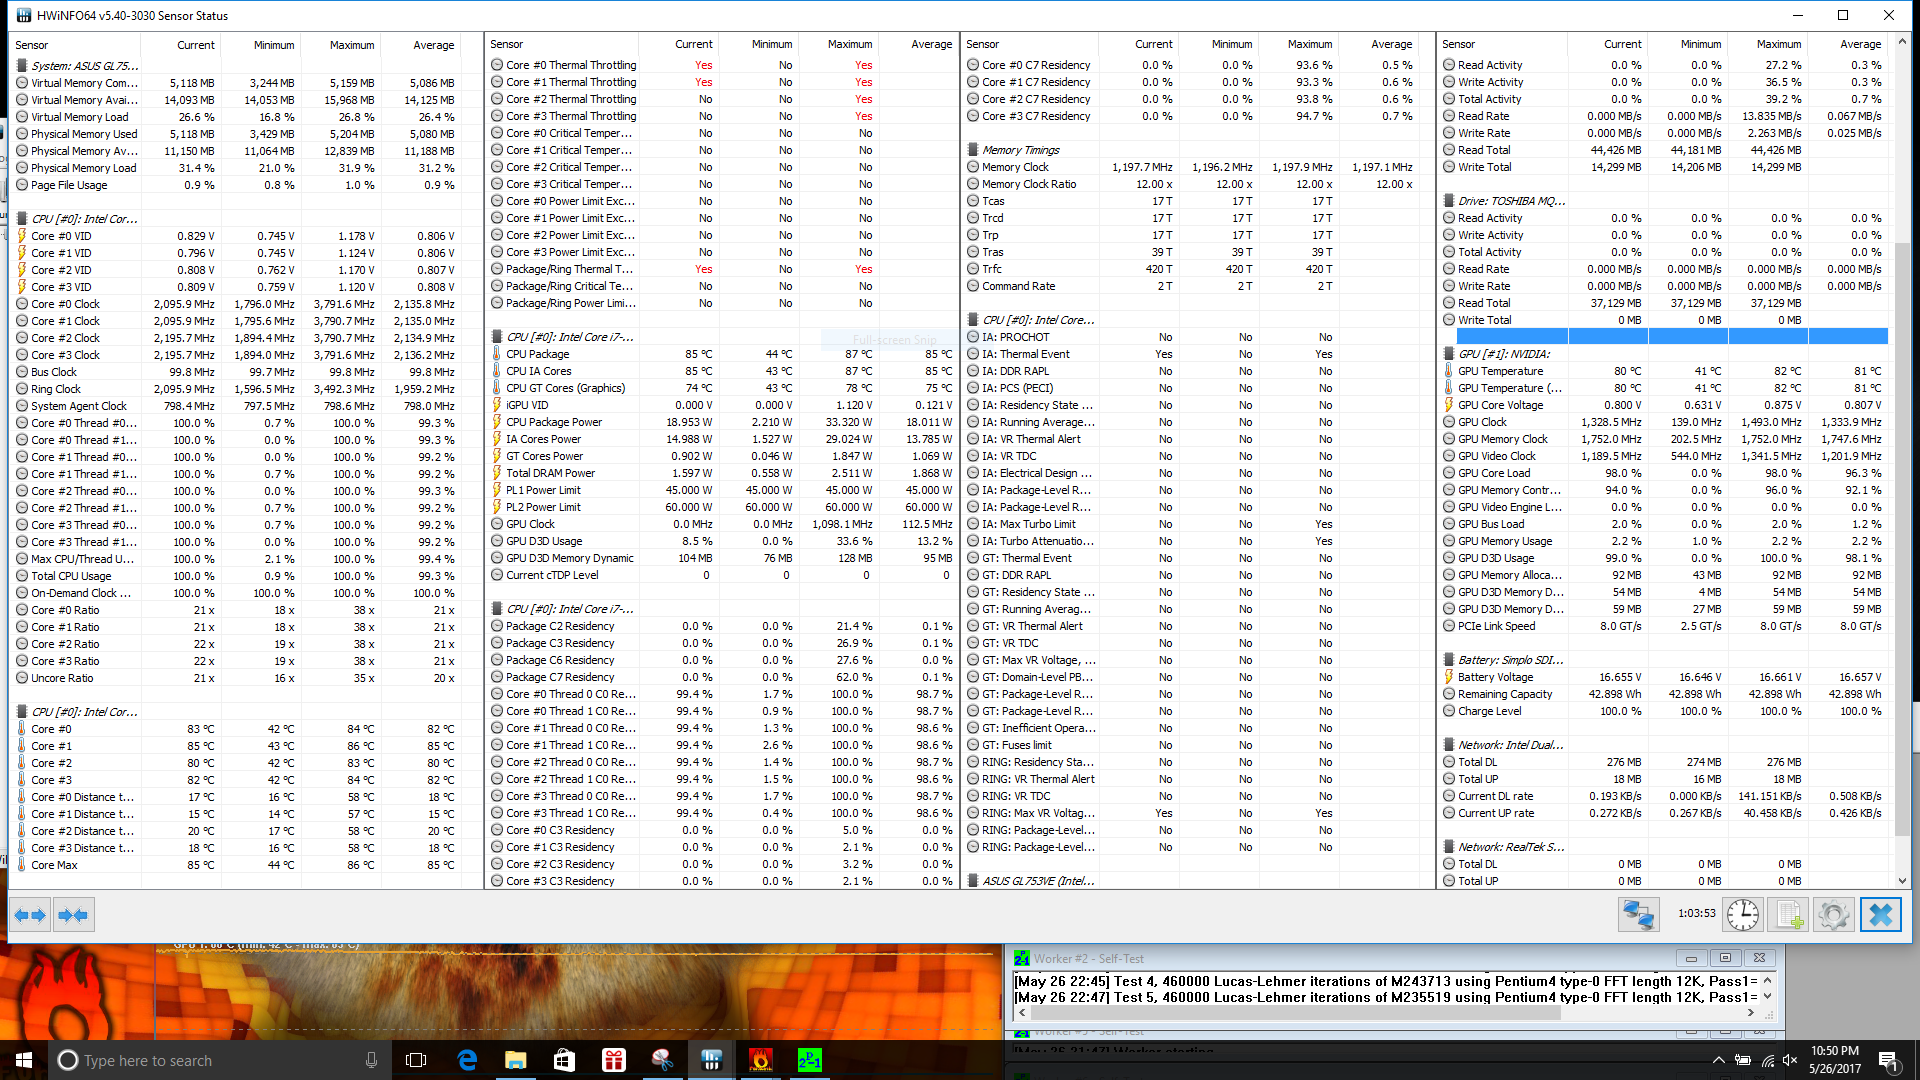Open Prime95 taskbar icon
Viewport: 1920px width, 1080px height.
pos(809,1060)
